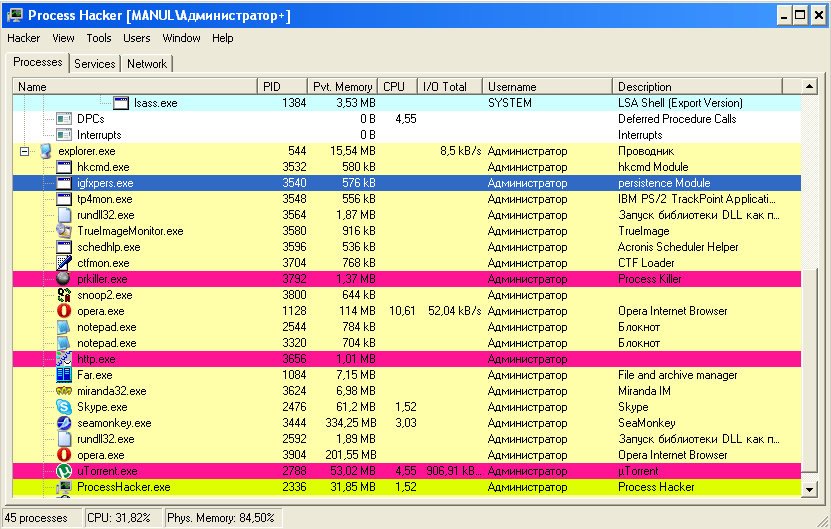Click the ProcessHacker.exe icon

pyautogui.click(x=64, y=487)
